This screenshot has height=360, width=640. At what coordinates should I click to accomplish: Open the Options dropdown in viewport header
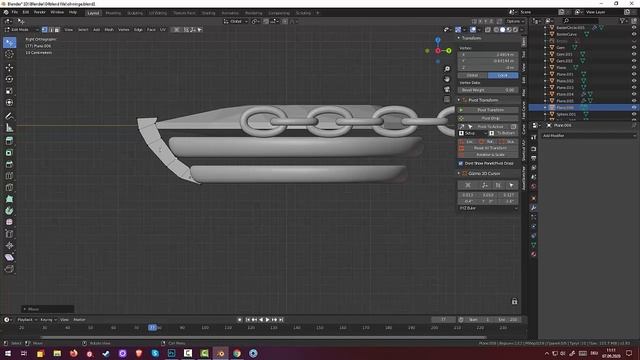[515, 21]
